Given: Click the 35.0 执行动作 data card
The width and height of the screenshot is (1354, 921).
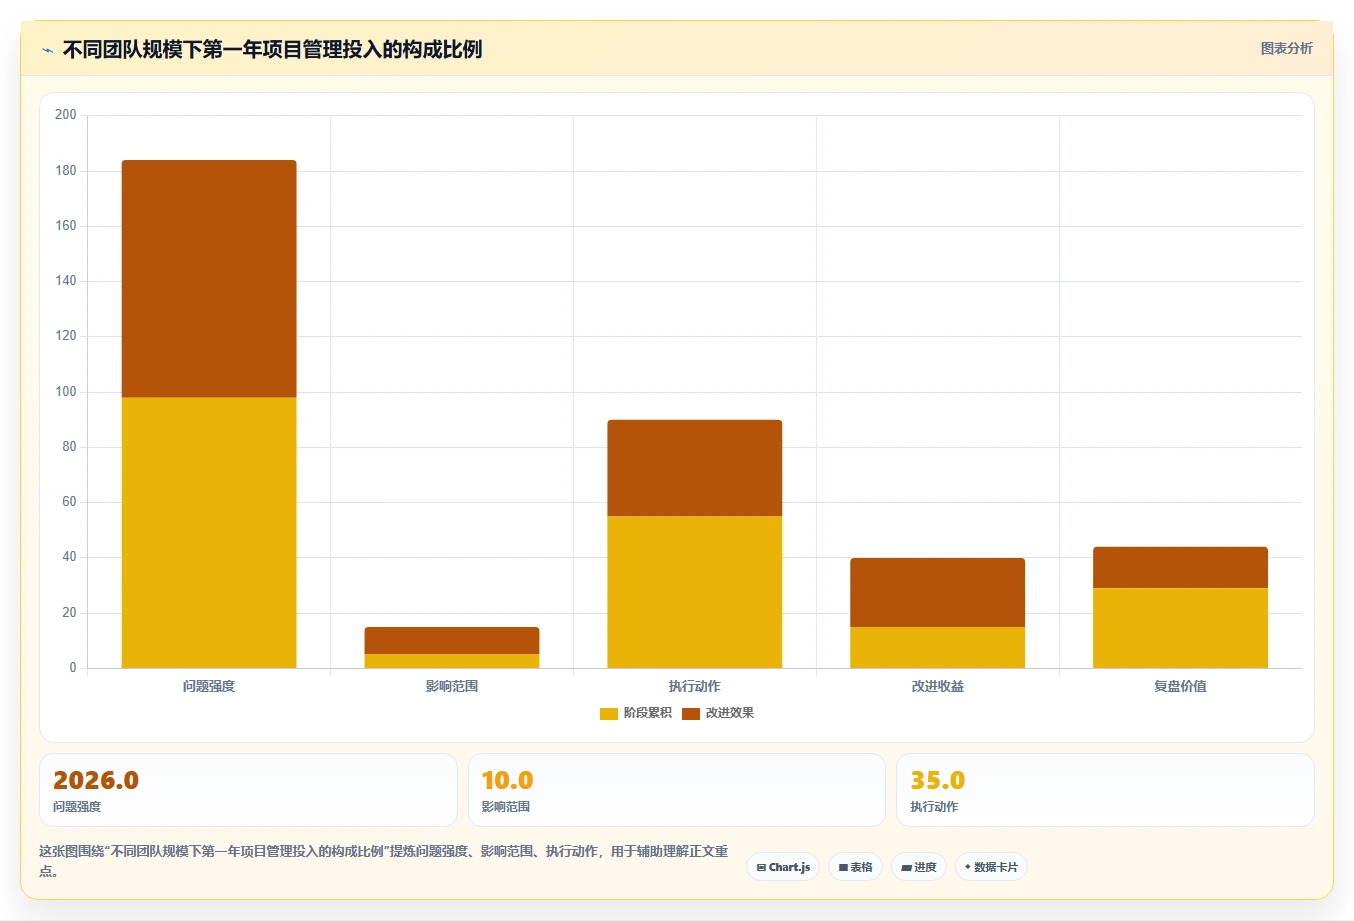Looking at the screenshot, I should click(1105, 790).
